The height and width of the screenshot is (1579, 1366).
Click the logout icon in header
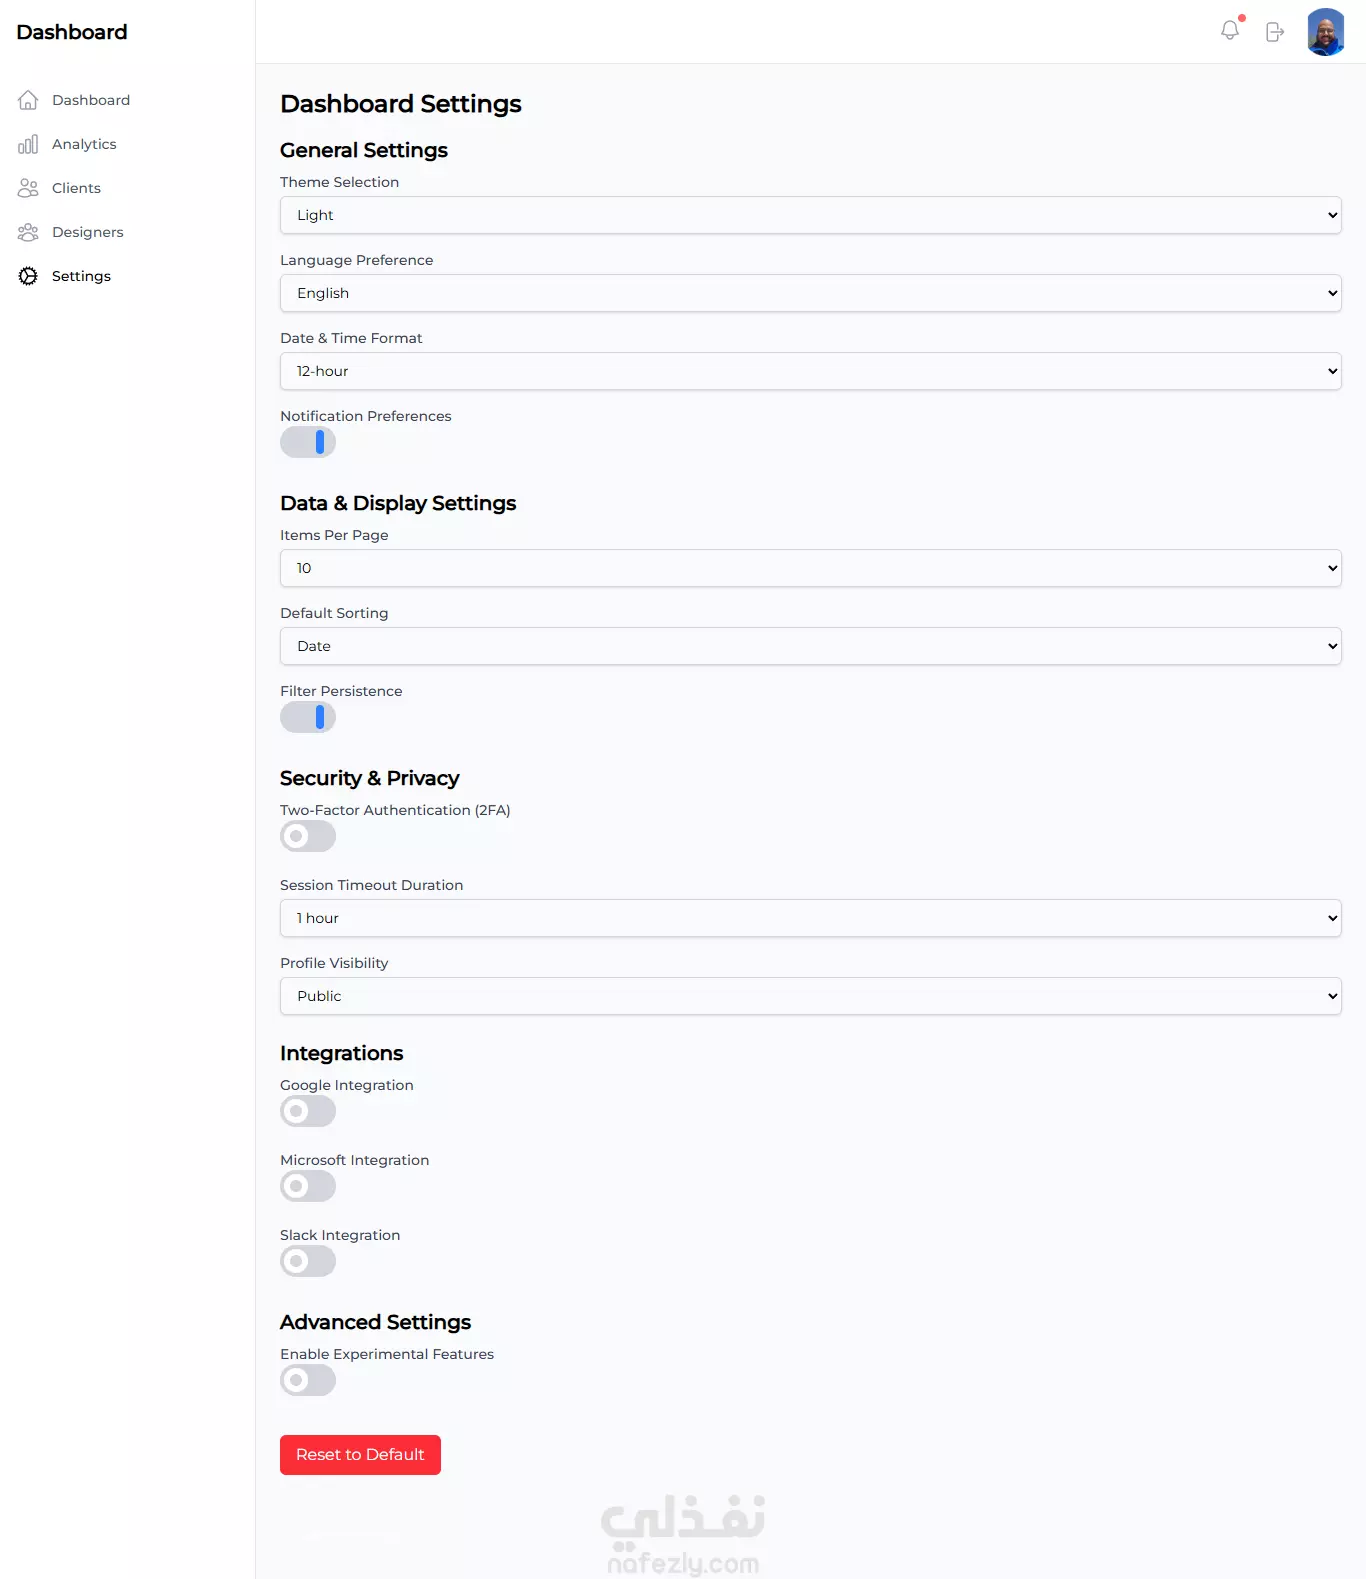[1275, 32]
